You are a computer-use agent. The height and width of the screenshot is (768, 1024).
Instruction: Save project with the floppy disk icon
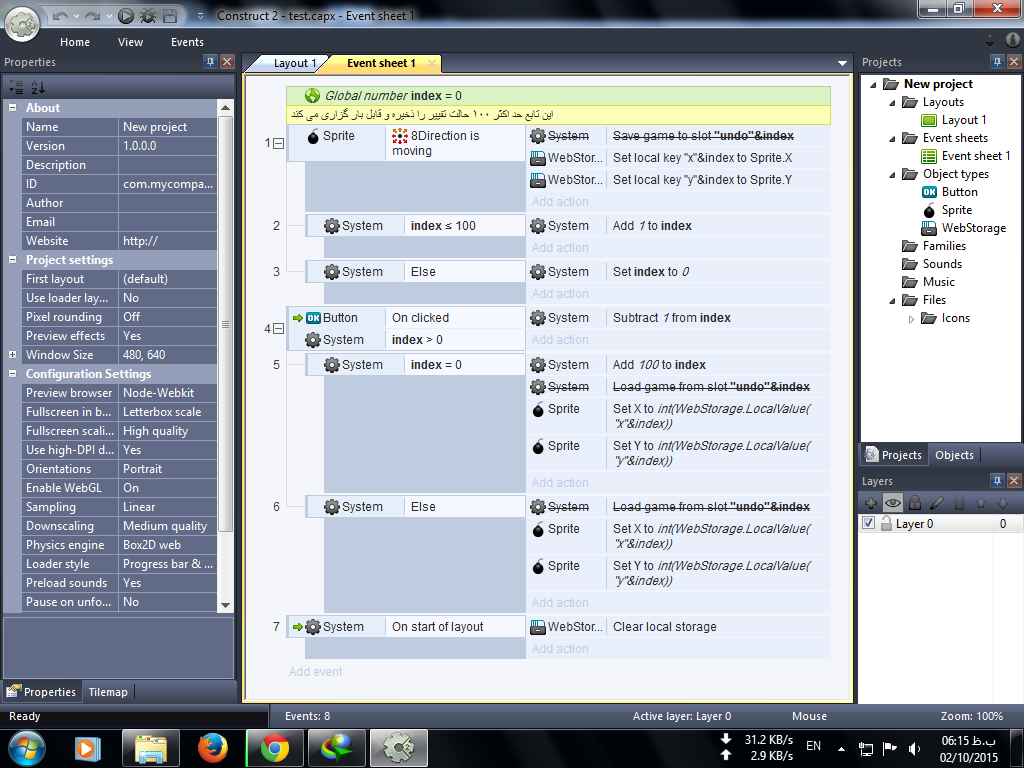click(x=170, y=16)
